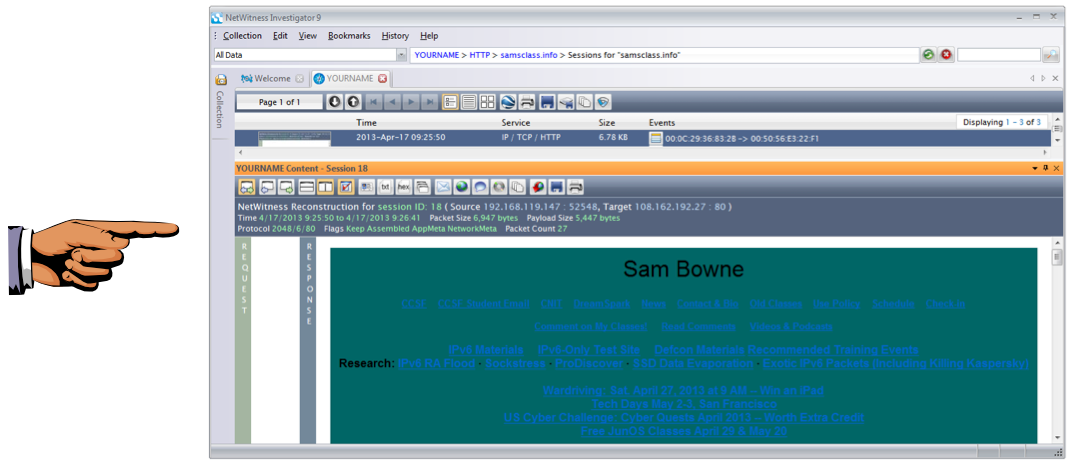Sort sessions descending with down-arrow button
This screenshot has width=1071, height=464.
335,102
